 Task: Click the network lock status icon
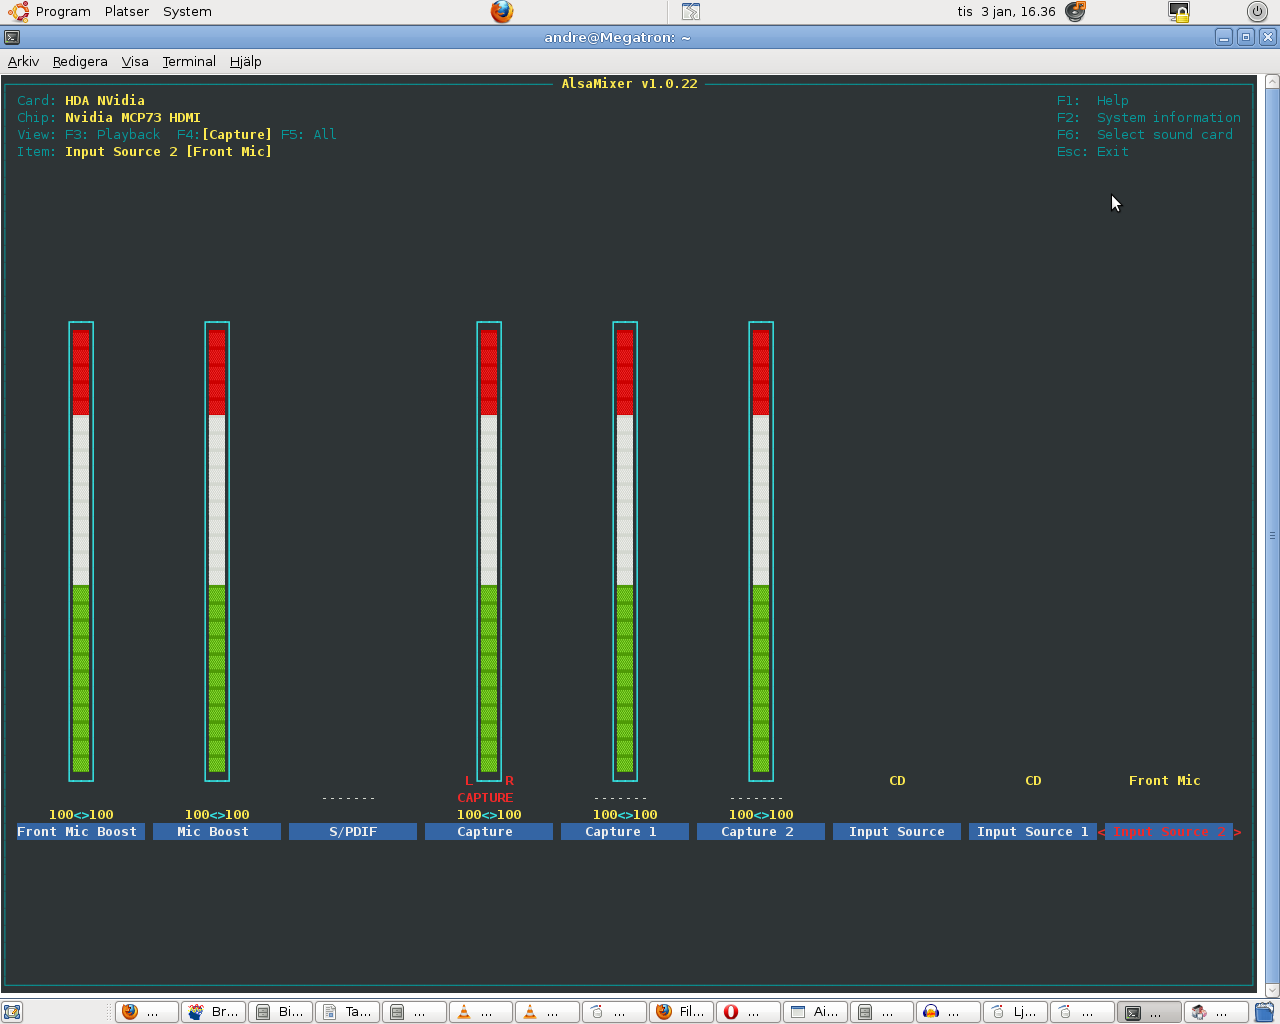[x=1179, y=12]
